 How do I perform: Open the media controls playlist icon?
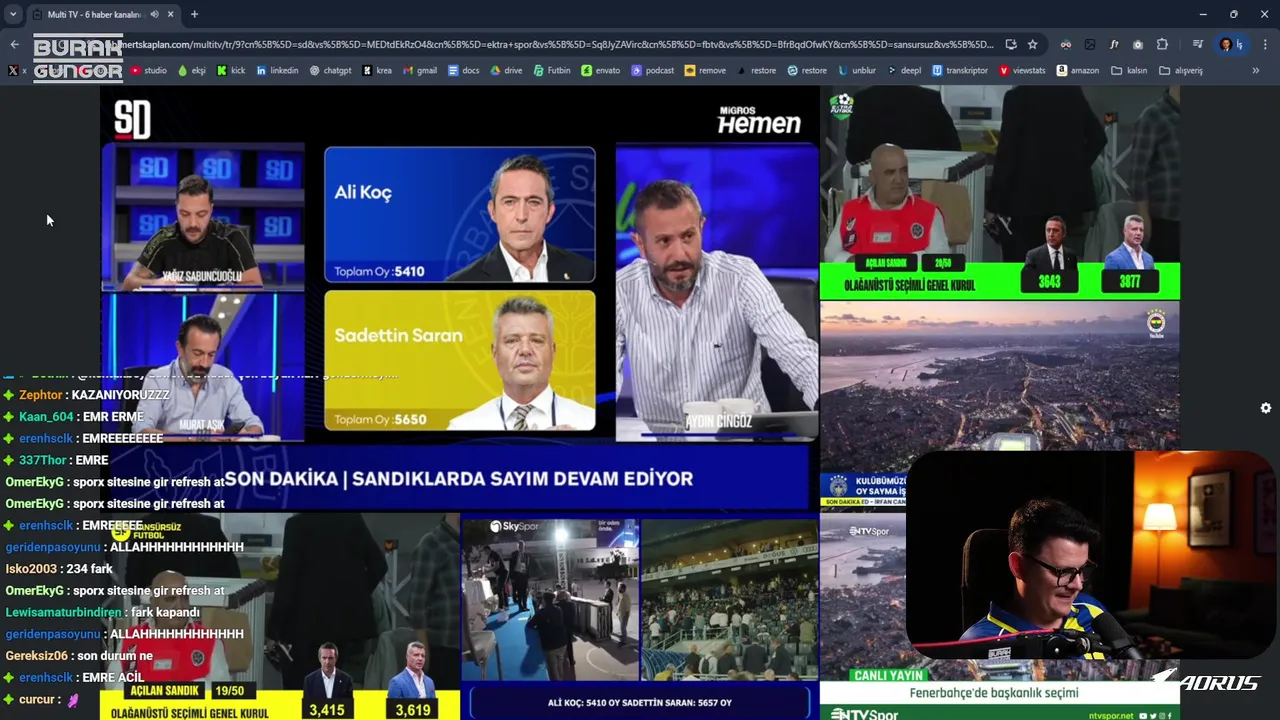[x=1197, y=44]
